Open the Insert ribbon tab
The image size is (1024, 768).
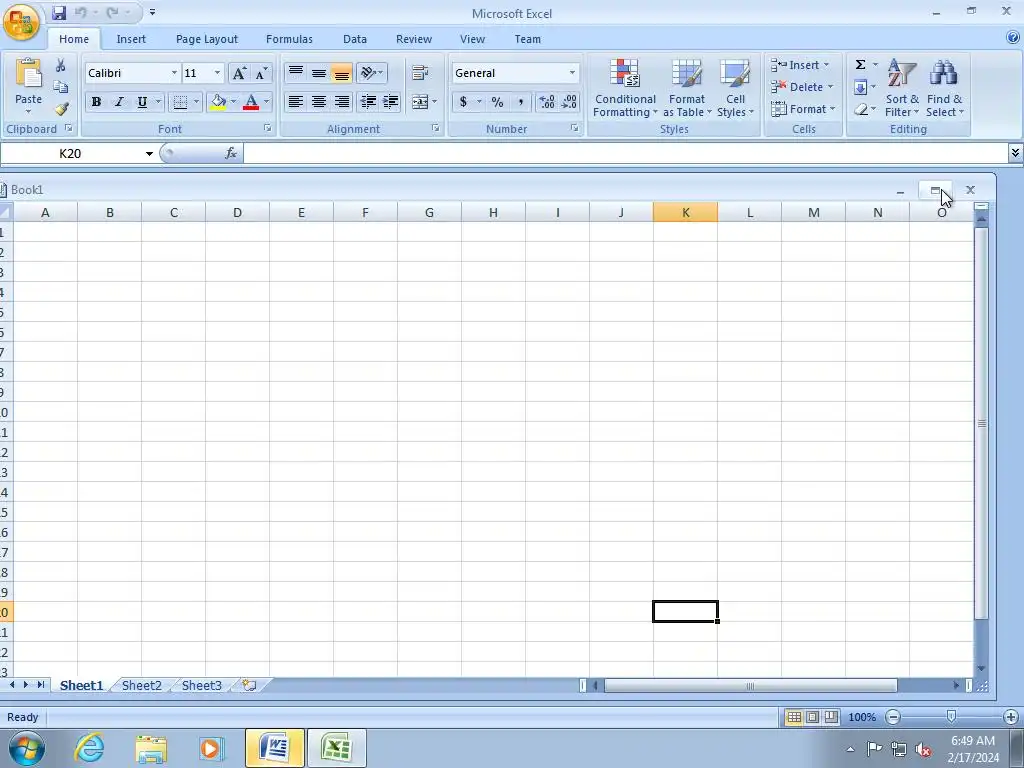[131, 39]
